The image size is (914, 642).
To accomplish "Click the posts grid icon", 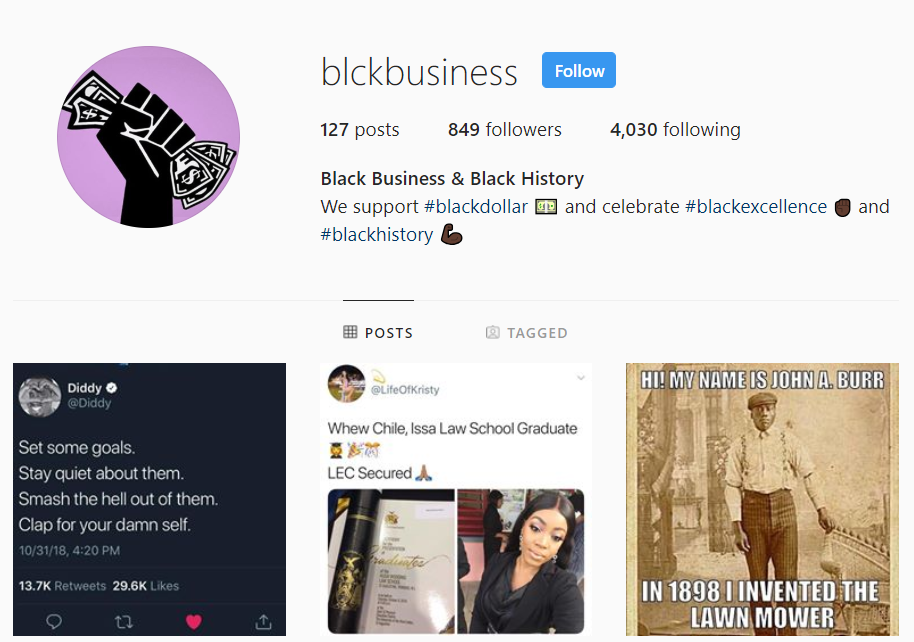I will click(x=350, y=332).
